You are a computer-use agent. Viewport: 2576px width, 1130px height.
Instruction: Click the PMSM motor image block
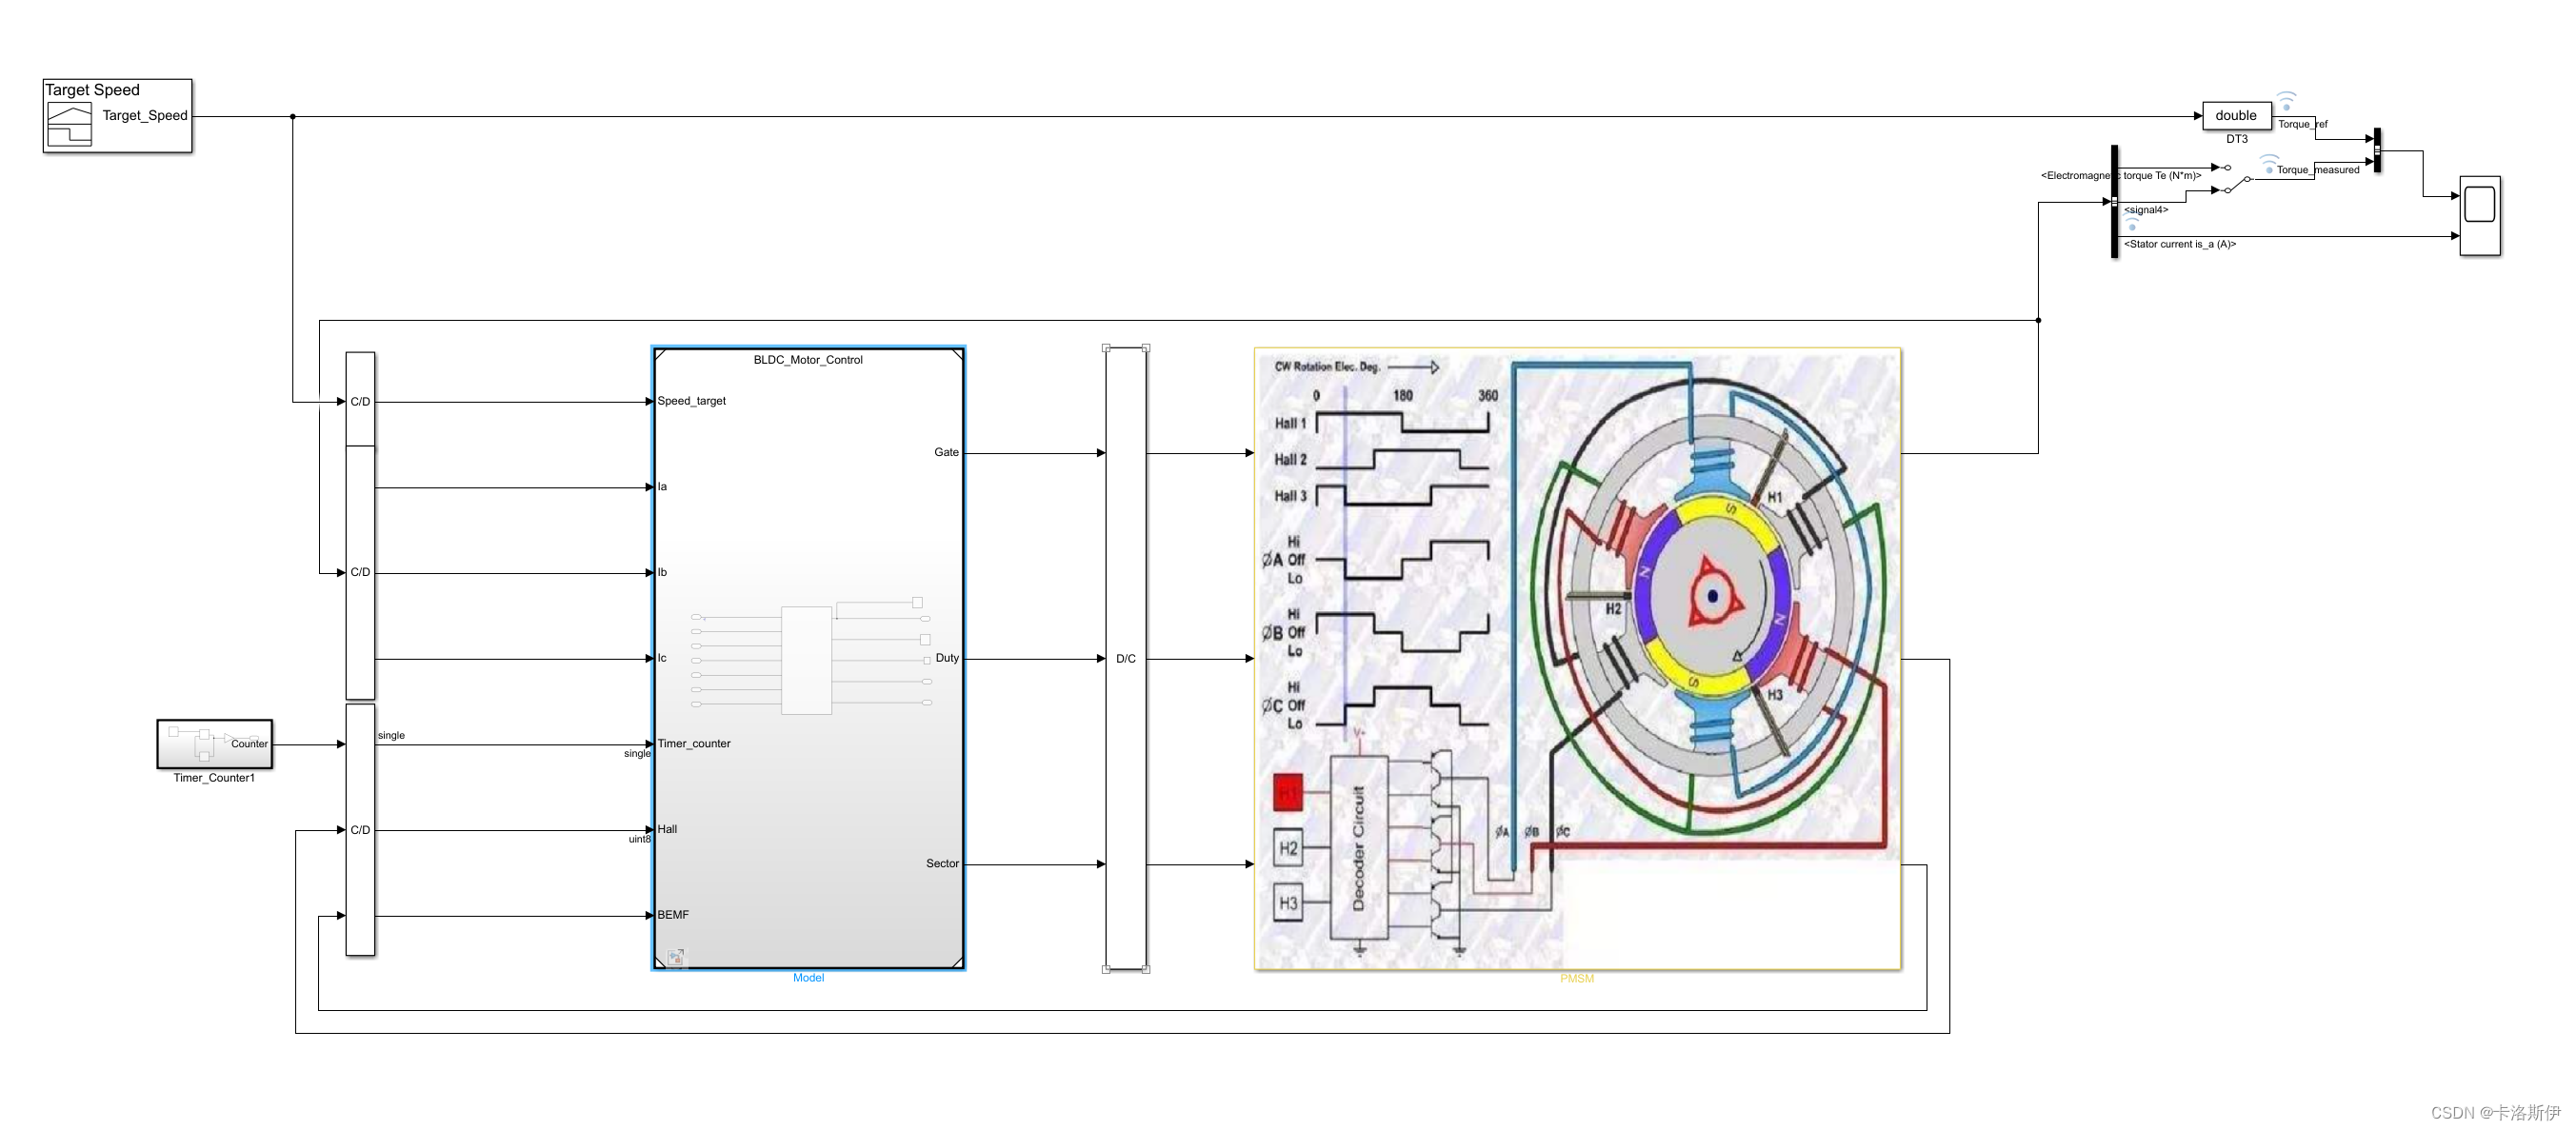pyautogui.click(x=1577, y=659)
